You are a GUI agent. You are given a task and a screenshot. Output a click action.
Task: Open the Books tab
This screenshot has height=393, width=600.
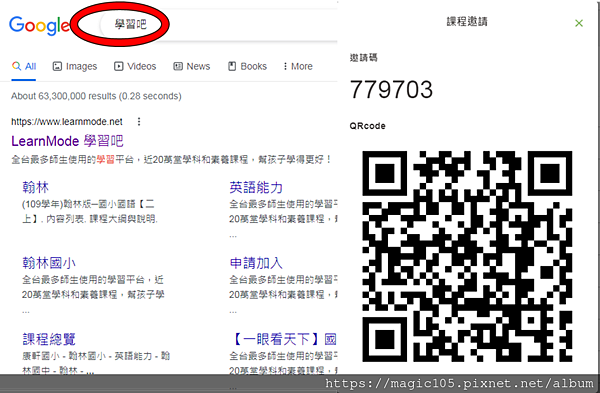pyautogui.click(x=247, y=67)
